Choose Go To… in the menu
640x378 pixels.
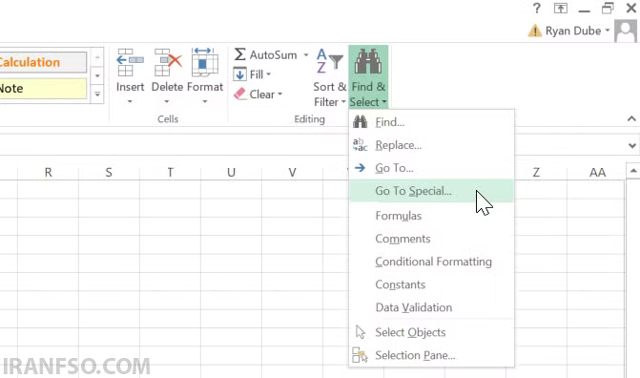point(431,168)
